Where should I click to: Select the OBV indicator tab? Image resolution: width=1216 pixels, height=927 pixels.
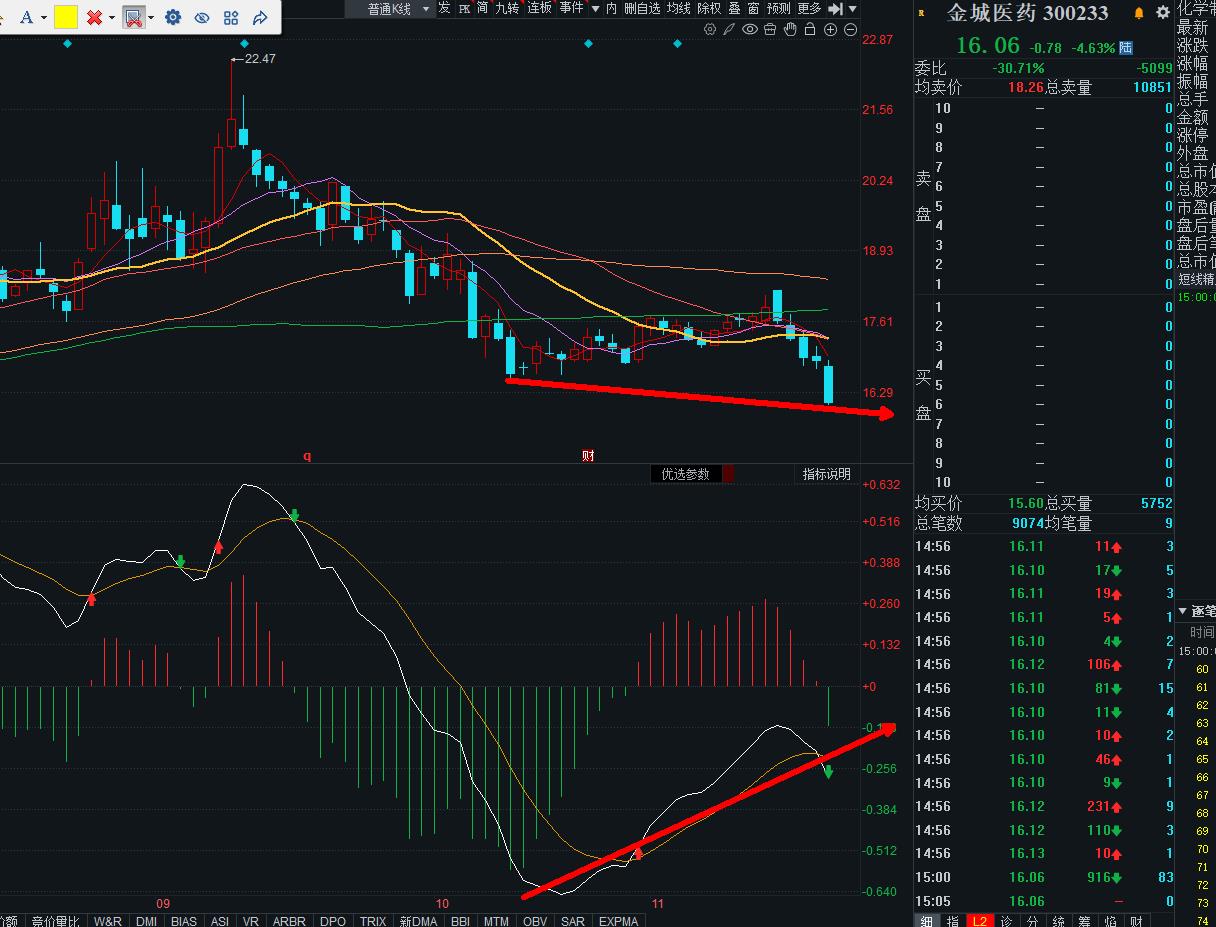point(536,921)
